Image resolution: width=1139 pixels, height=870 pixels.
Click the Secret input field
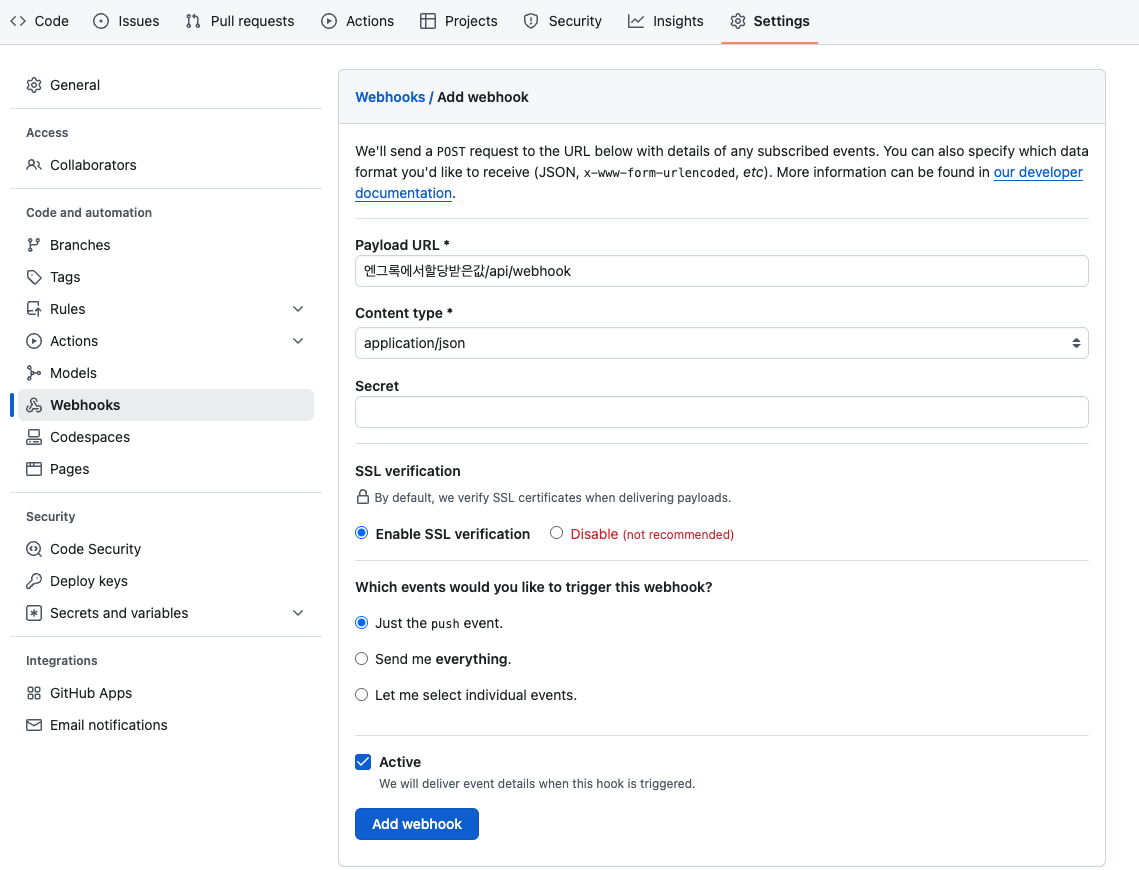click(721, 412)
